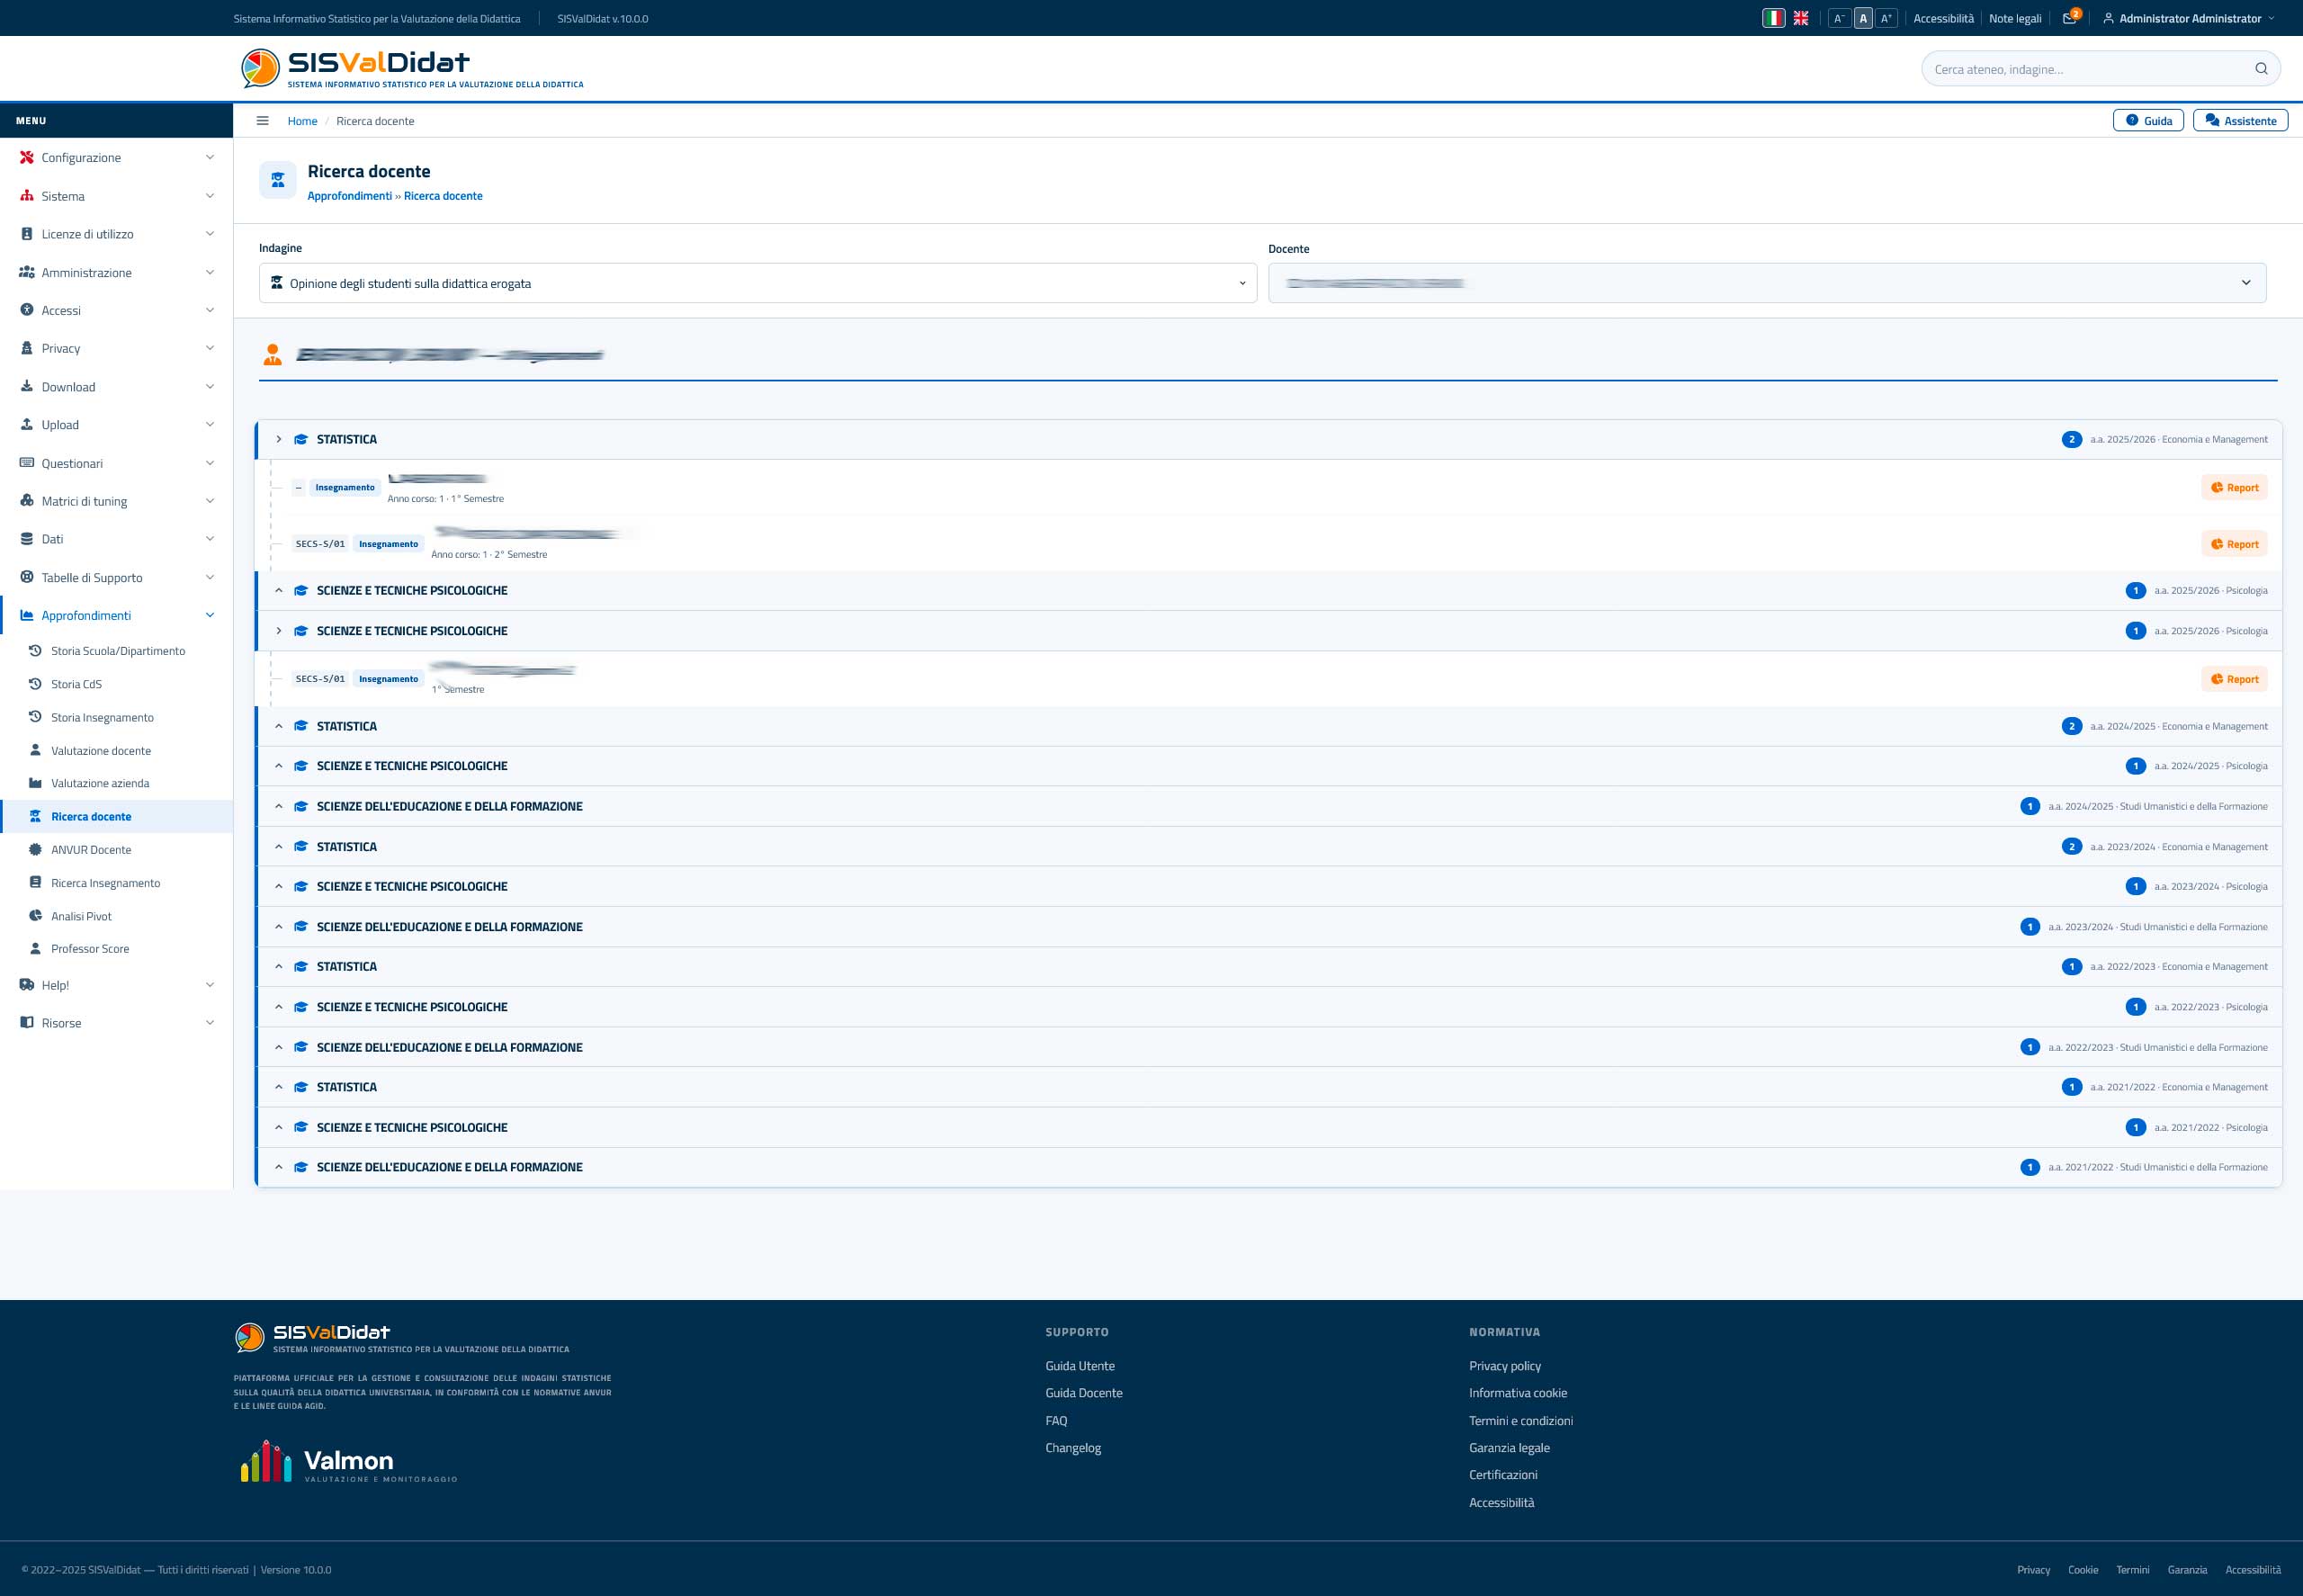Open Administrator Administrator user menu
The image size is (2303, 1596).
pos(2188,18)
